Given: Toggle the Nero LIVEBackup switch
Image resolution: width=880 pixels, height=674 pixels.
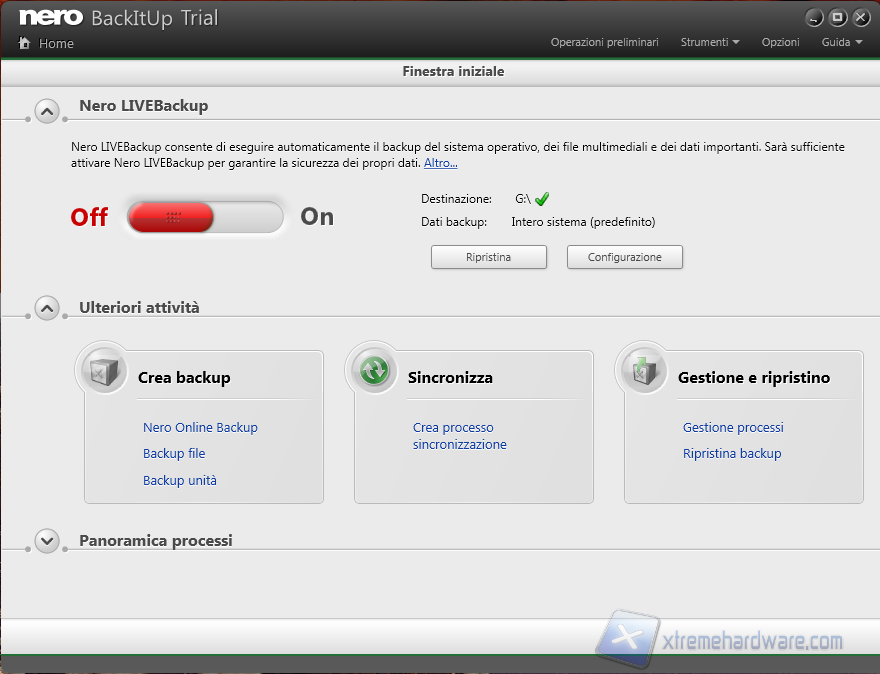Looking at the screenshot, I should 205,217.
